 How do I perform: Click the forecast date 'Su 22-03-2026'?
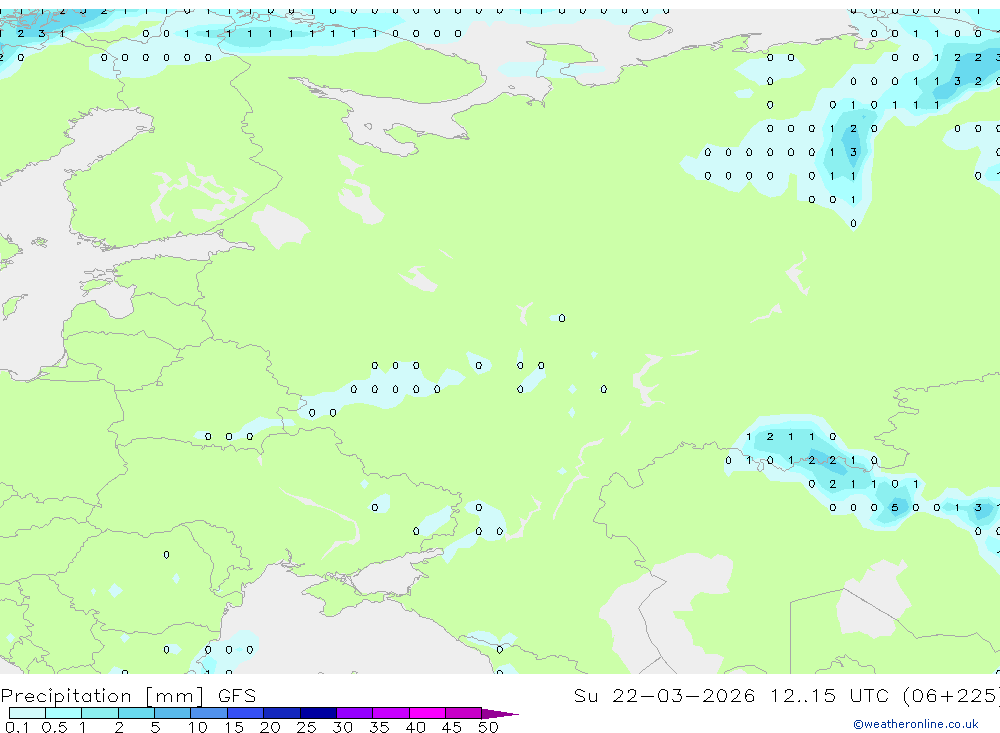pyautogui.click(x=664, y=695)
